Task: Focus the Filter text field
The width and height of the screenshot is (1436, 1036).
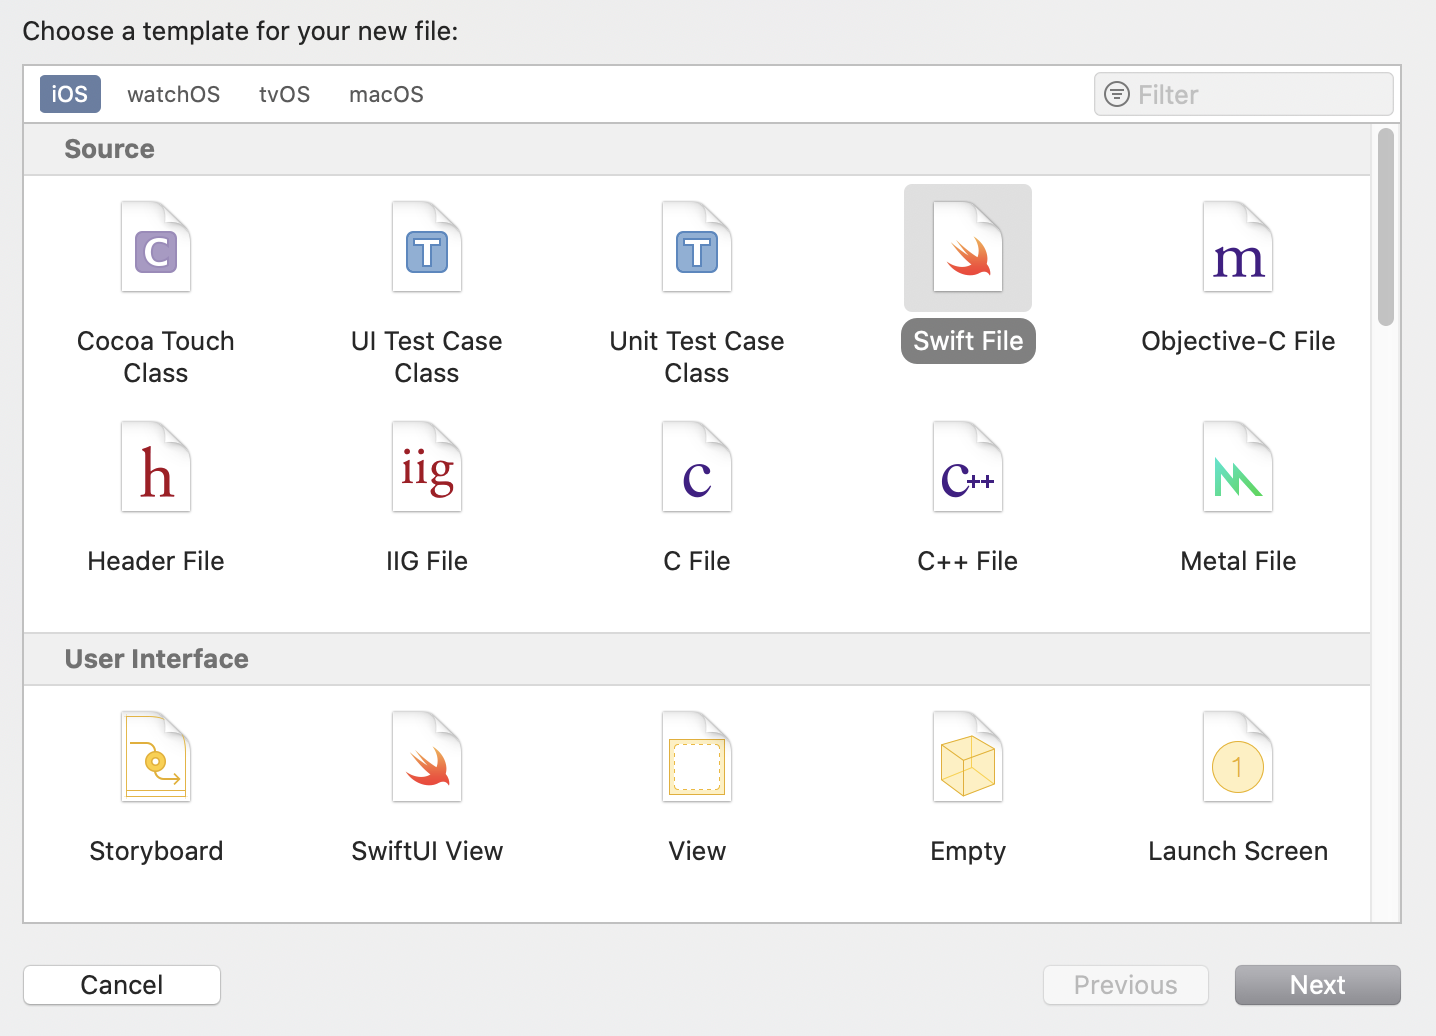Action: 1244,94
